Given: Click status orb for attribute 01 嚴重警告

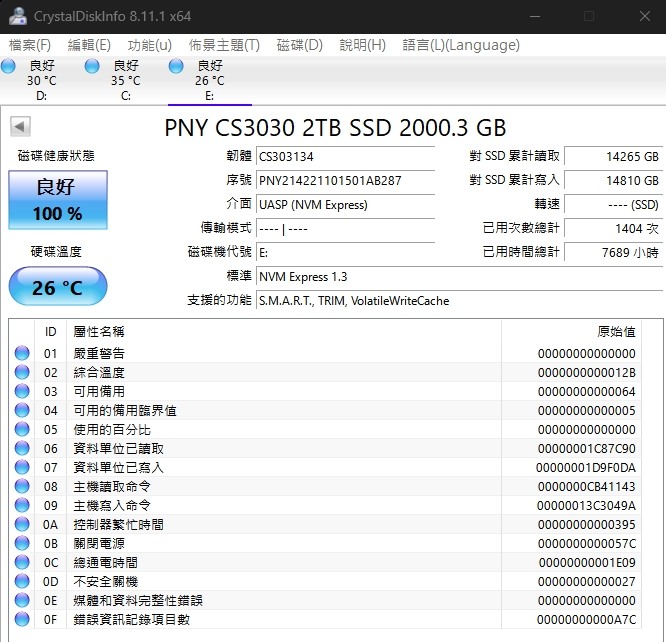Looking at the screenshot, I should 22,353.
